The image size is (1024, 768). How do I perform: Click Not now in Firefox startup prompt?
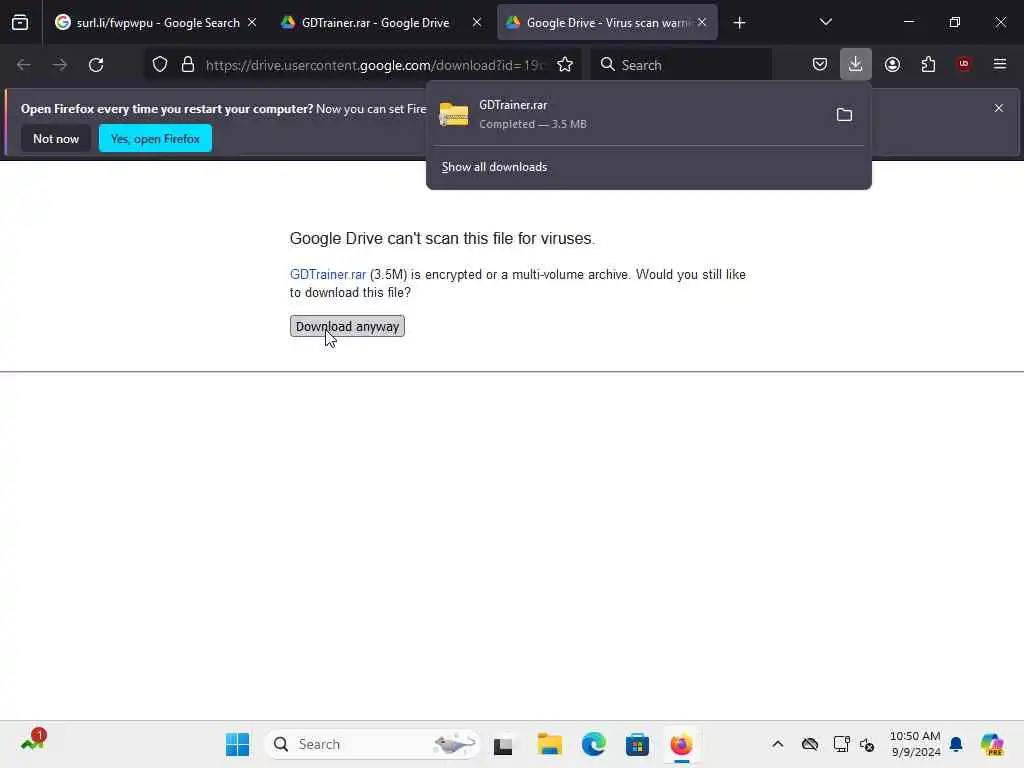(x=56, y=138)
